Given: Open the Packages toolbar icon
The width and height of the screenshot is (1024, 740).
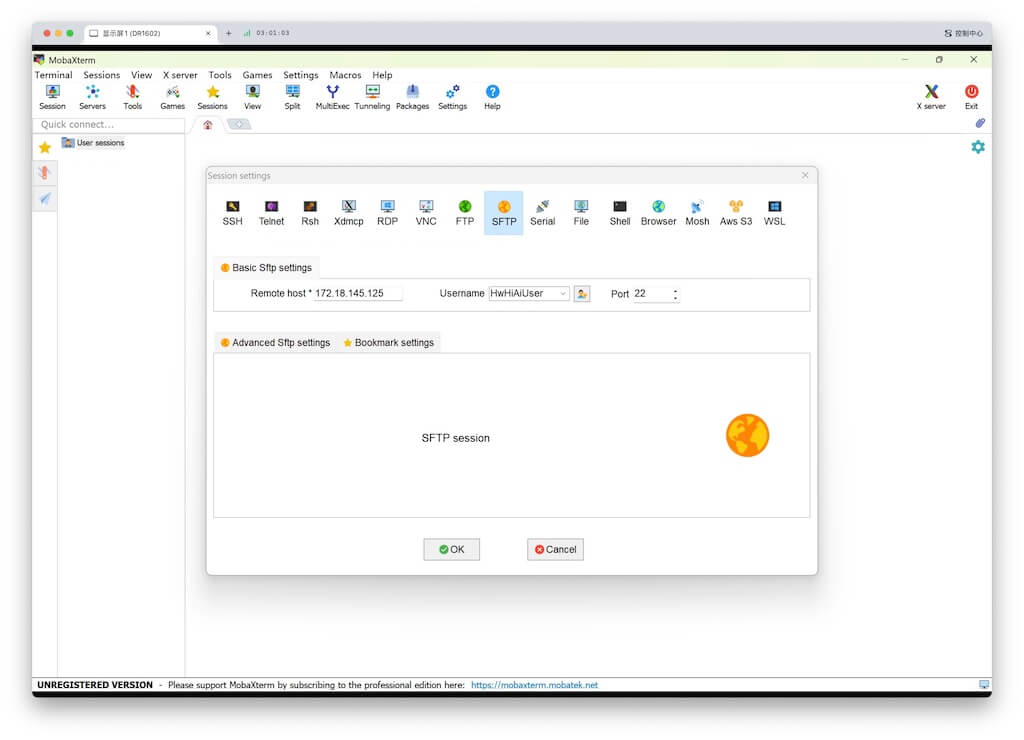Looking at the screenshot, I should (x=412, y=97).
